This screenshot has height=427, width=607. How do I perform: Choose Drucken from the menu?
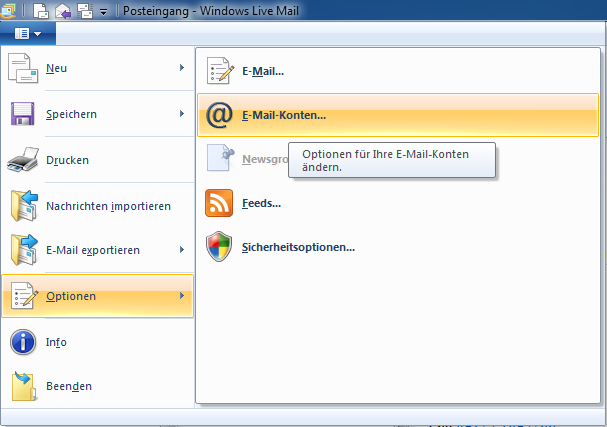(98, 159)
